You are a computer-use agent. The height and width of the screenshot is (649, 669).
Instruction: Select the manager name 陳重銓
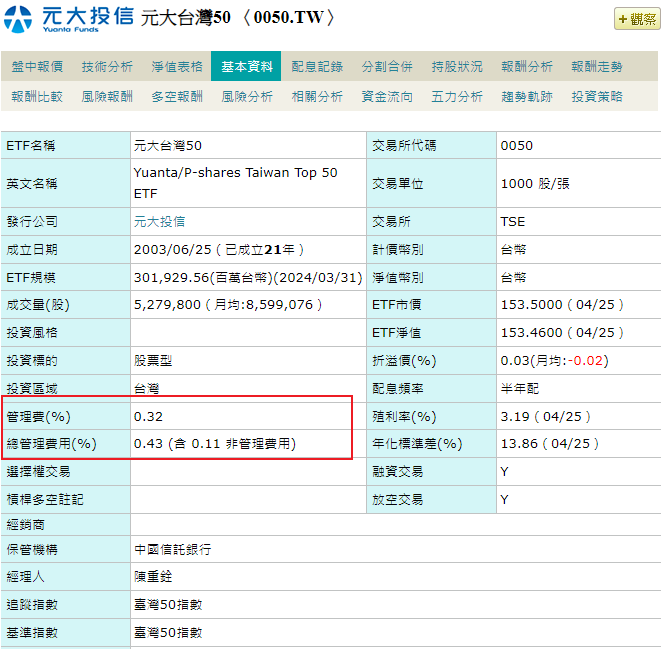tap(153, 576)
